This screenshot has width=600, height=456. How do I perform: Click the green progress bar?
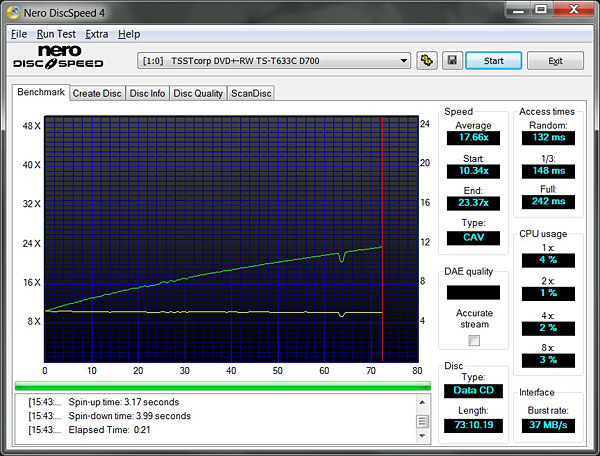coord(222,385)
